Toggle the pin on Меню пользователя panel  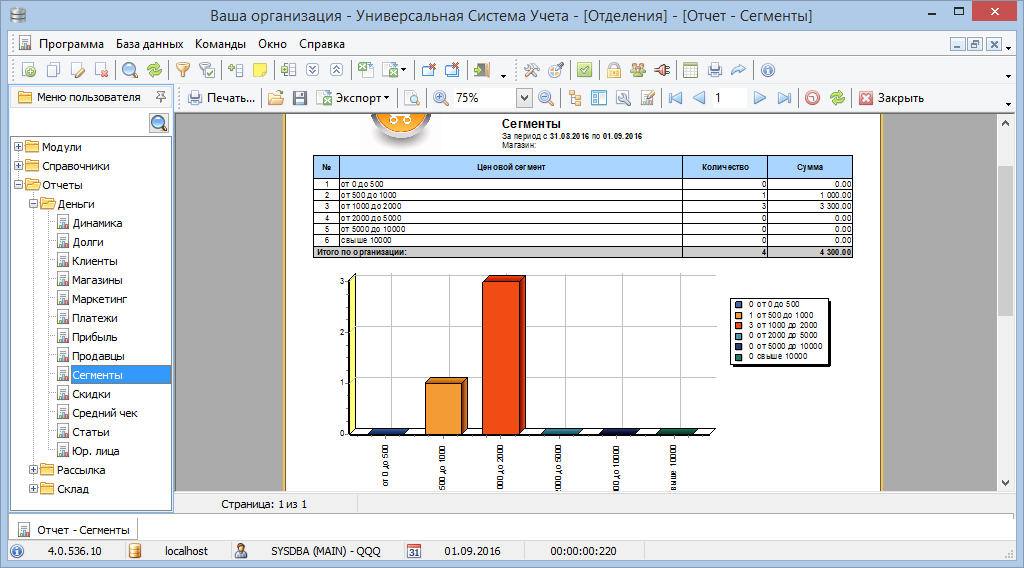160,97
